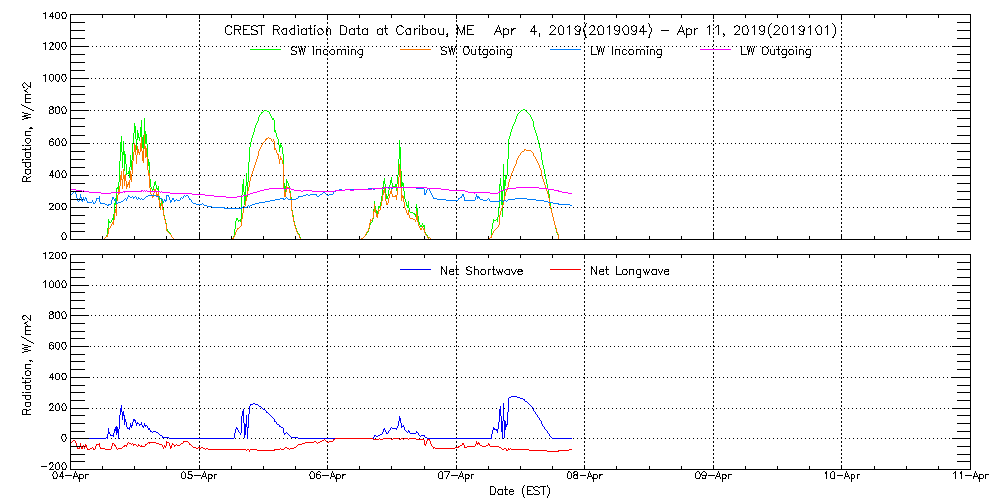Select the LW Outgoing legend label

coord(775,51)
